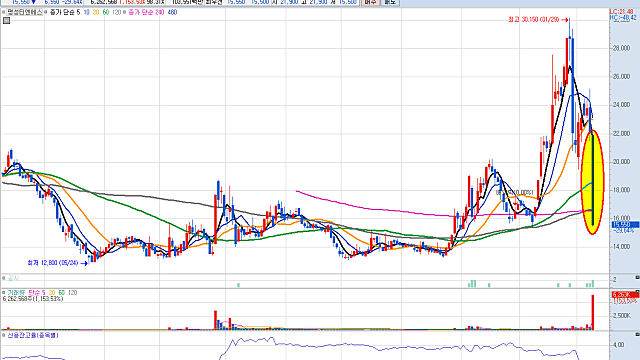The height and width of the screenshot is (360, 640).
Task: Click the 4.00 credit balance axis label
Action: (x=619, y=345)
